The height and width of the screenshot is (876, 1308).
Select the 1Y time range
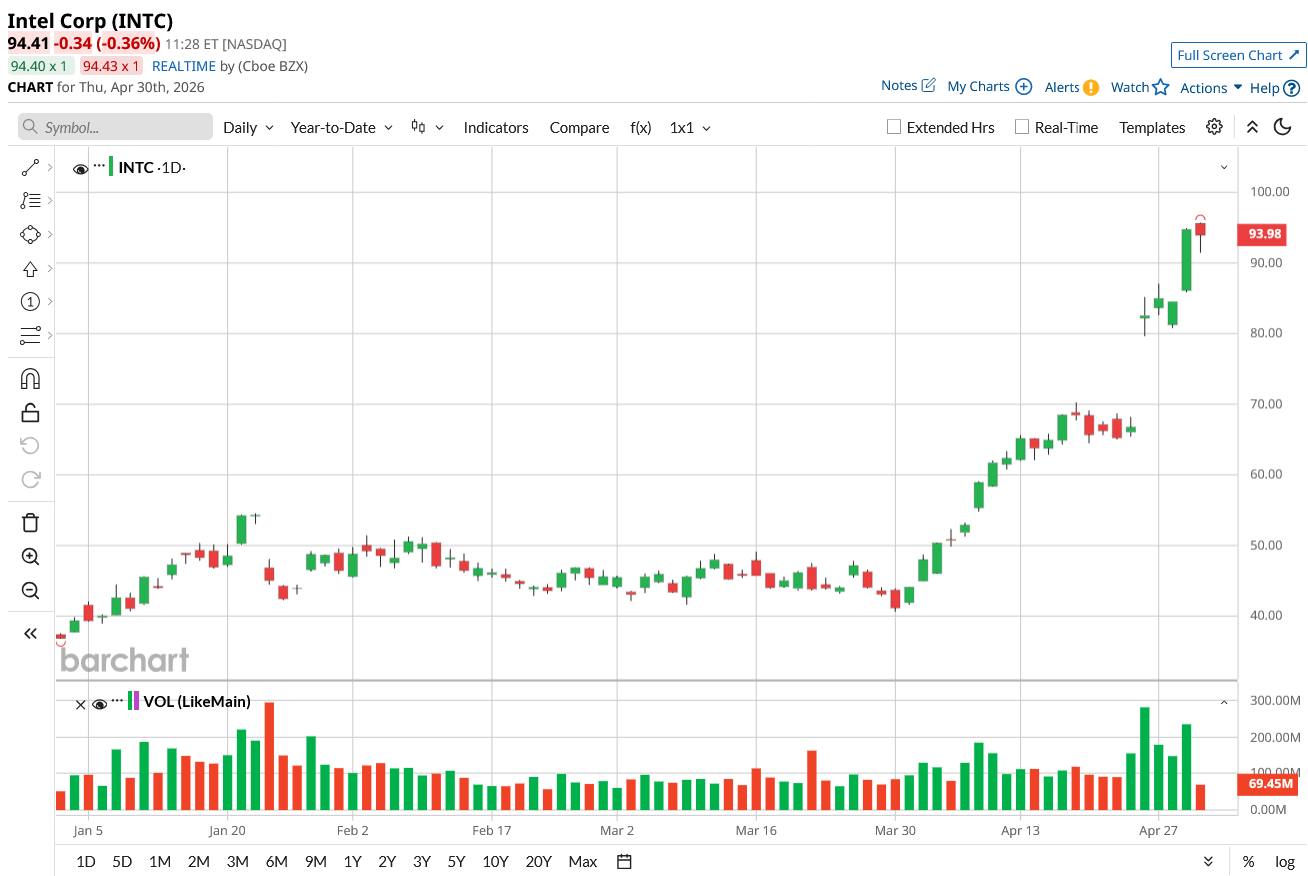click(352, 861)
